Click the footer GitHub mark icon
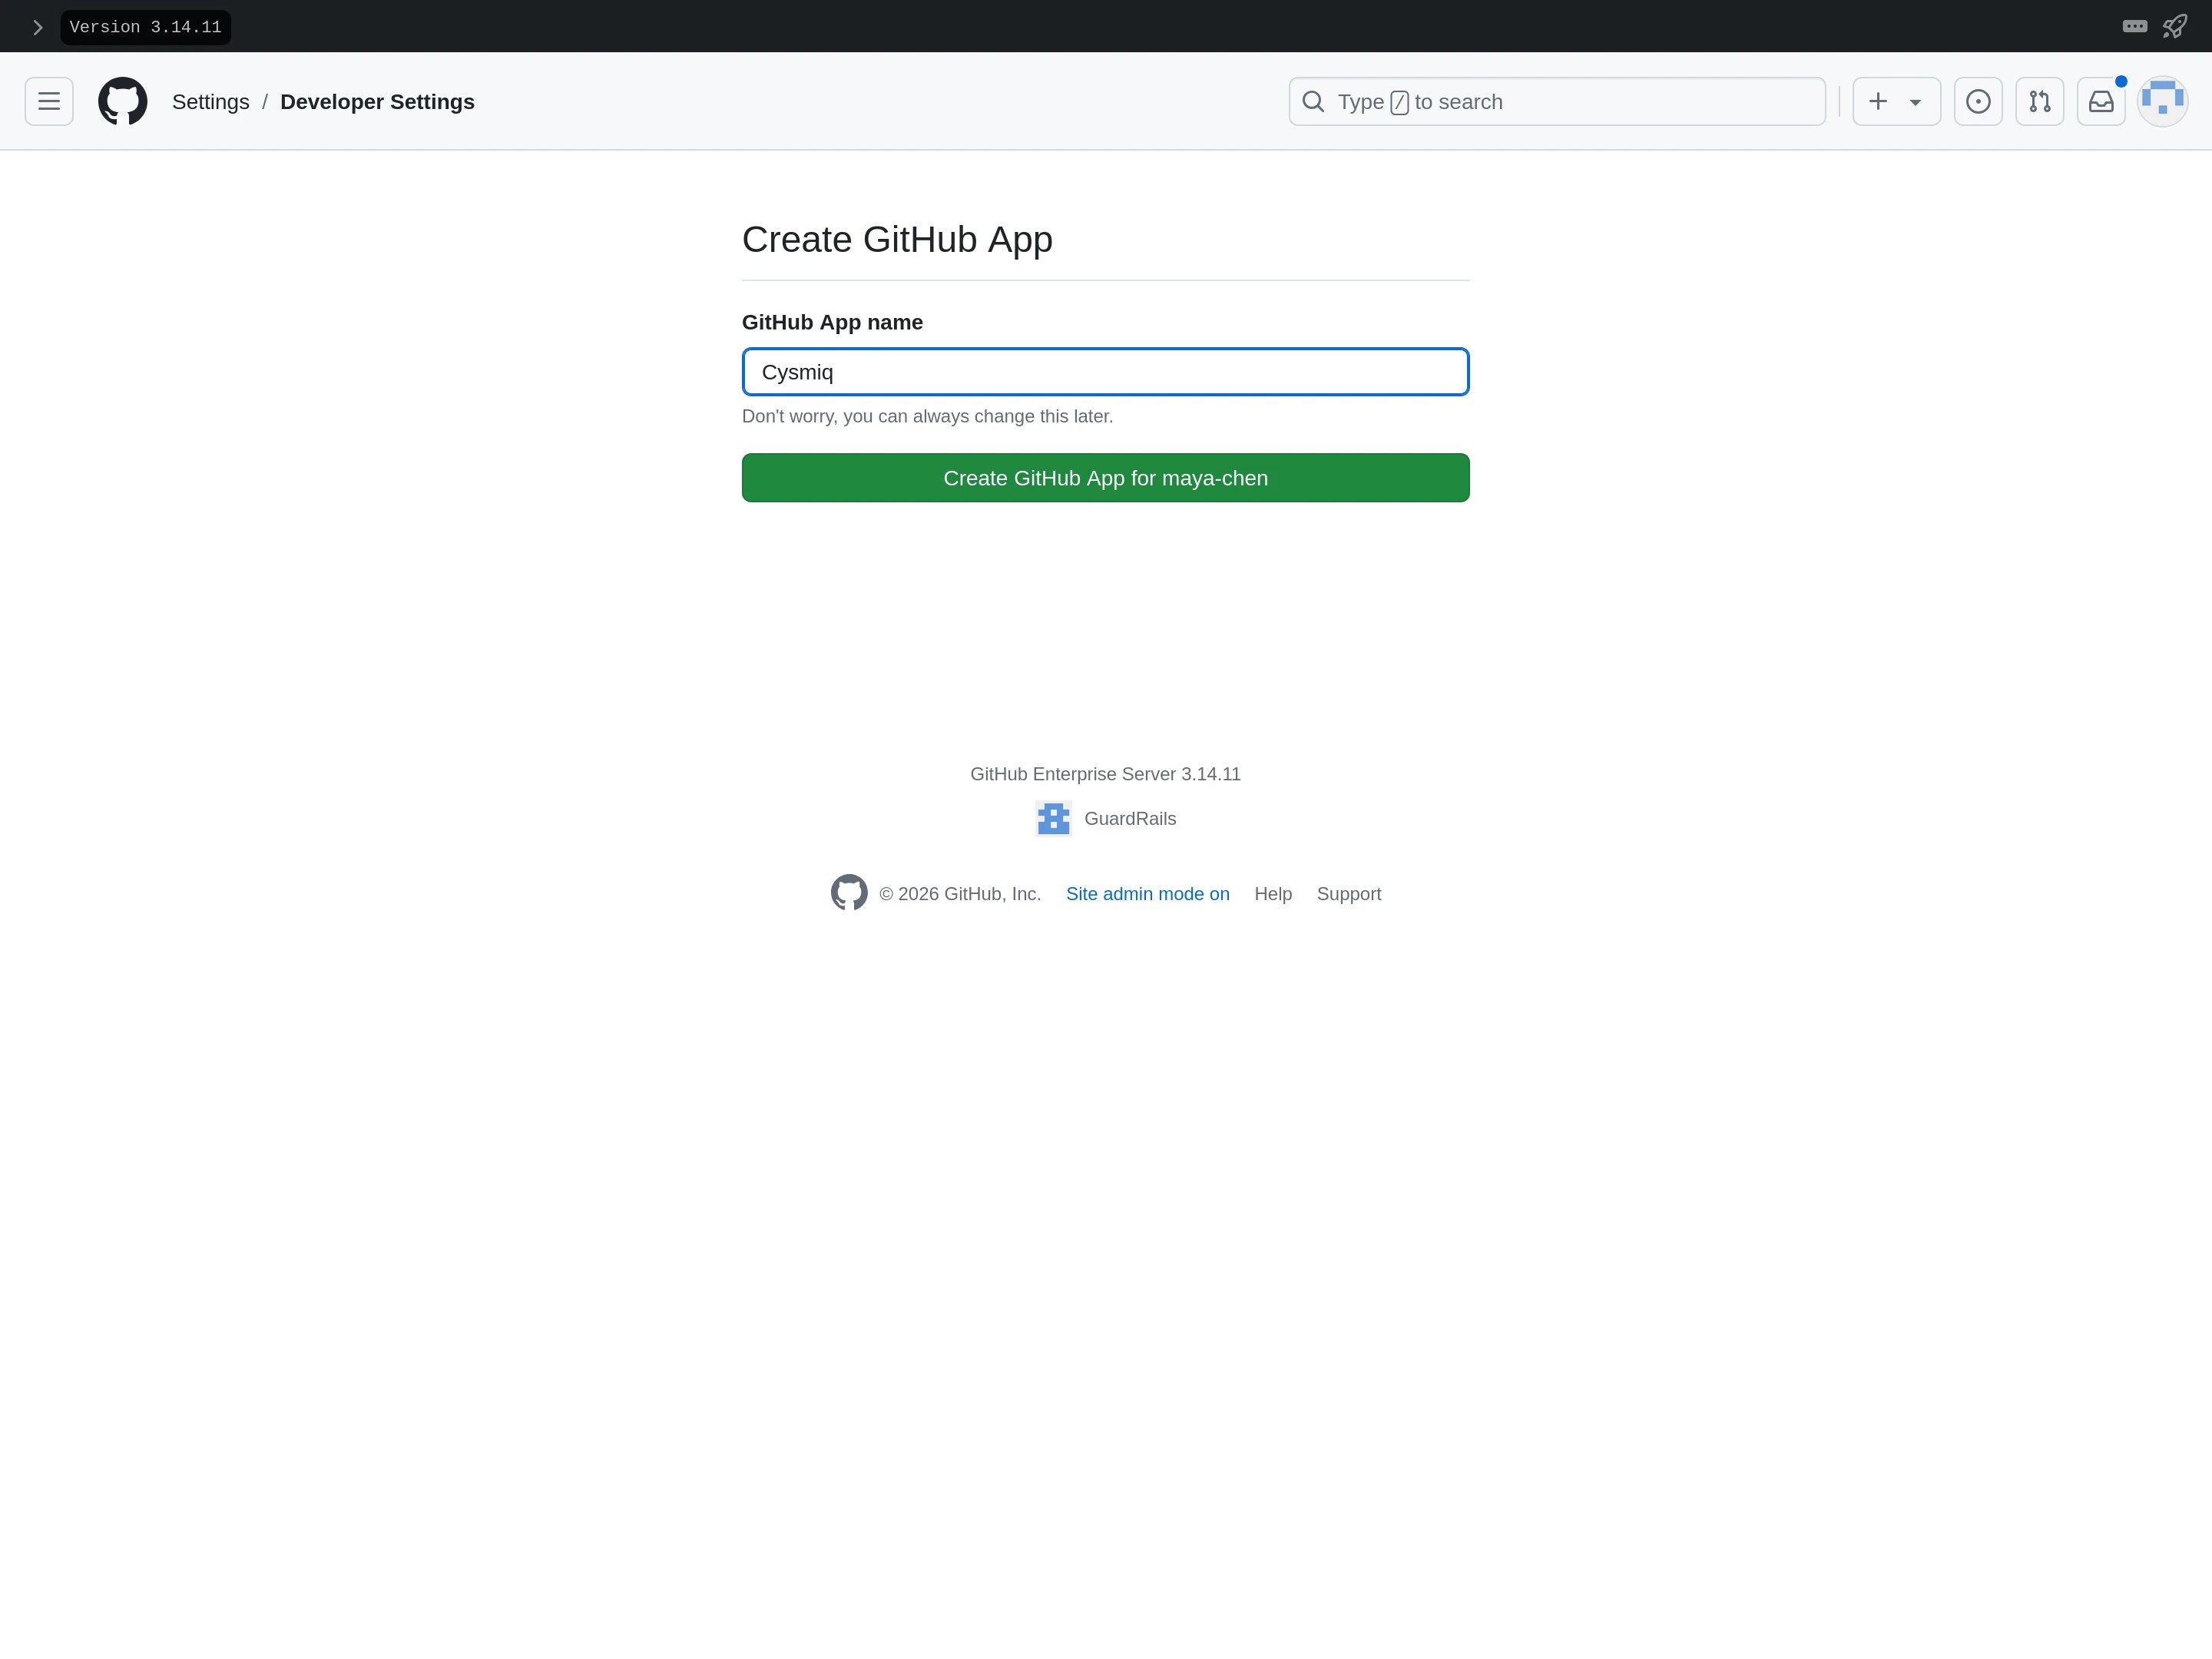 (849, 893)
